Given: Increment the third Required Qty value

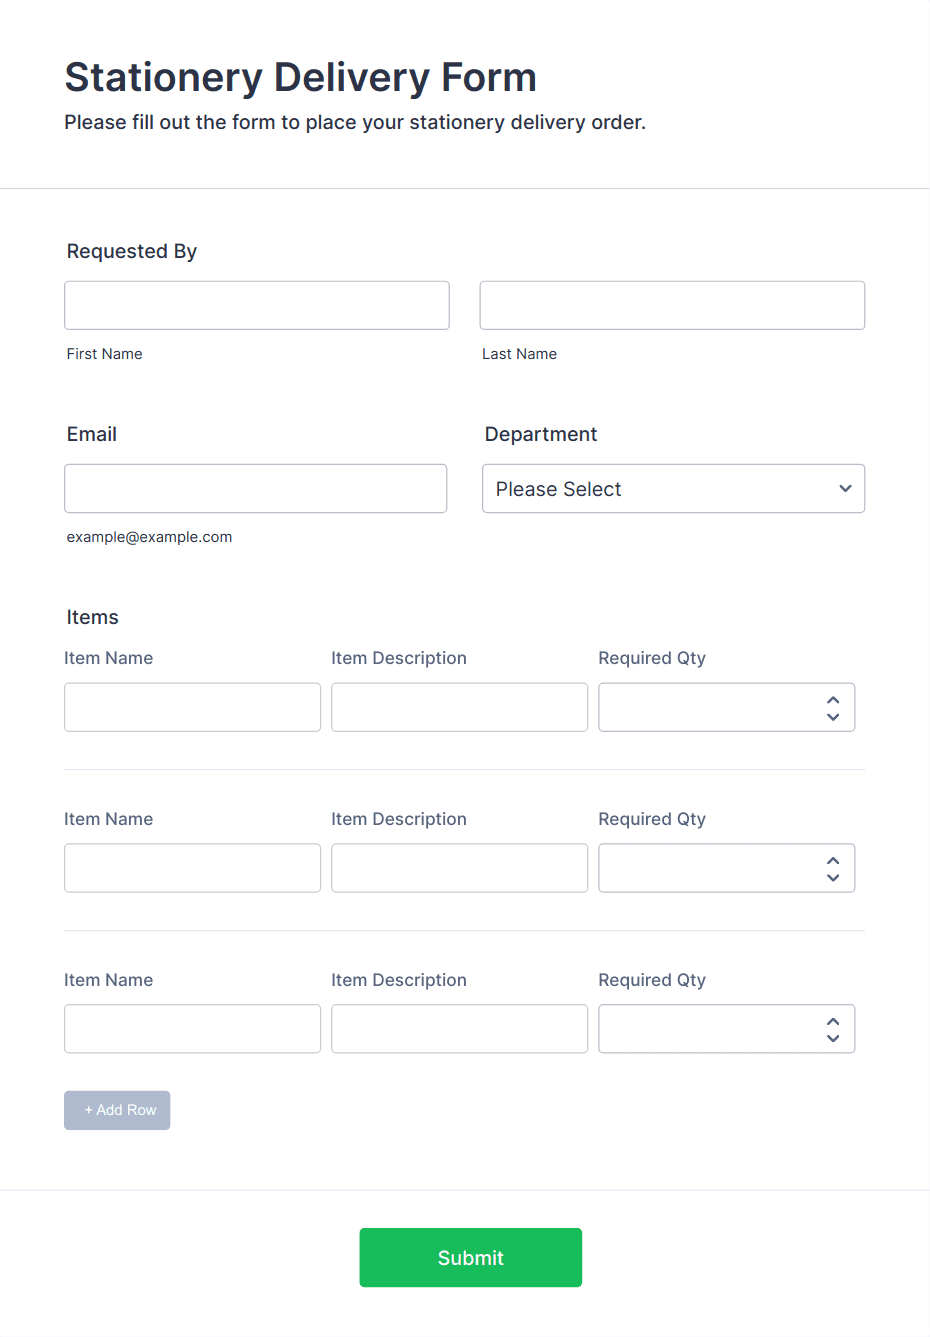Looking at the screenshot, I should pos(832,1019).
